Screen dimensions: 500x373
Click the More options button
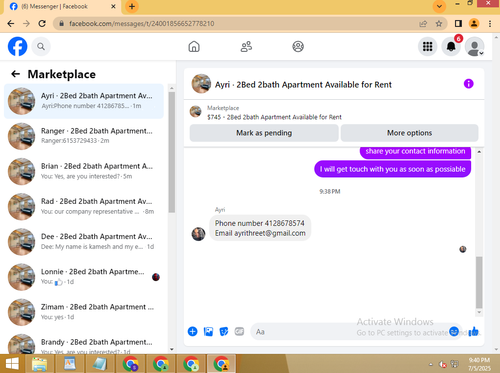(409, 133)
